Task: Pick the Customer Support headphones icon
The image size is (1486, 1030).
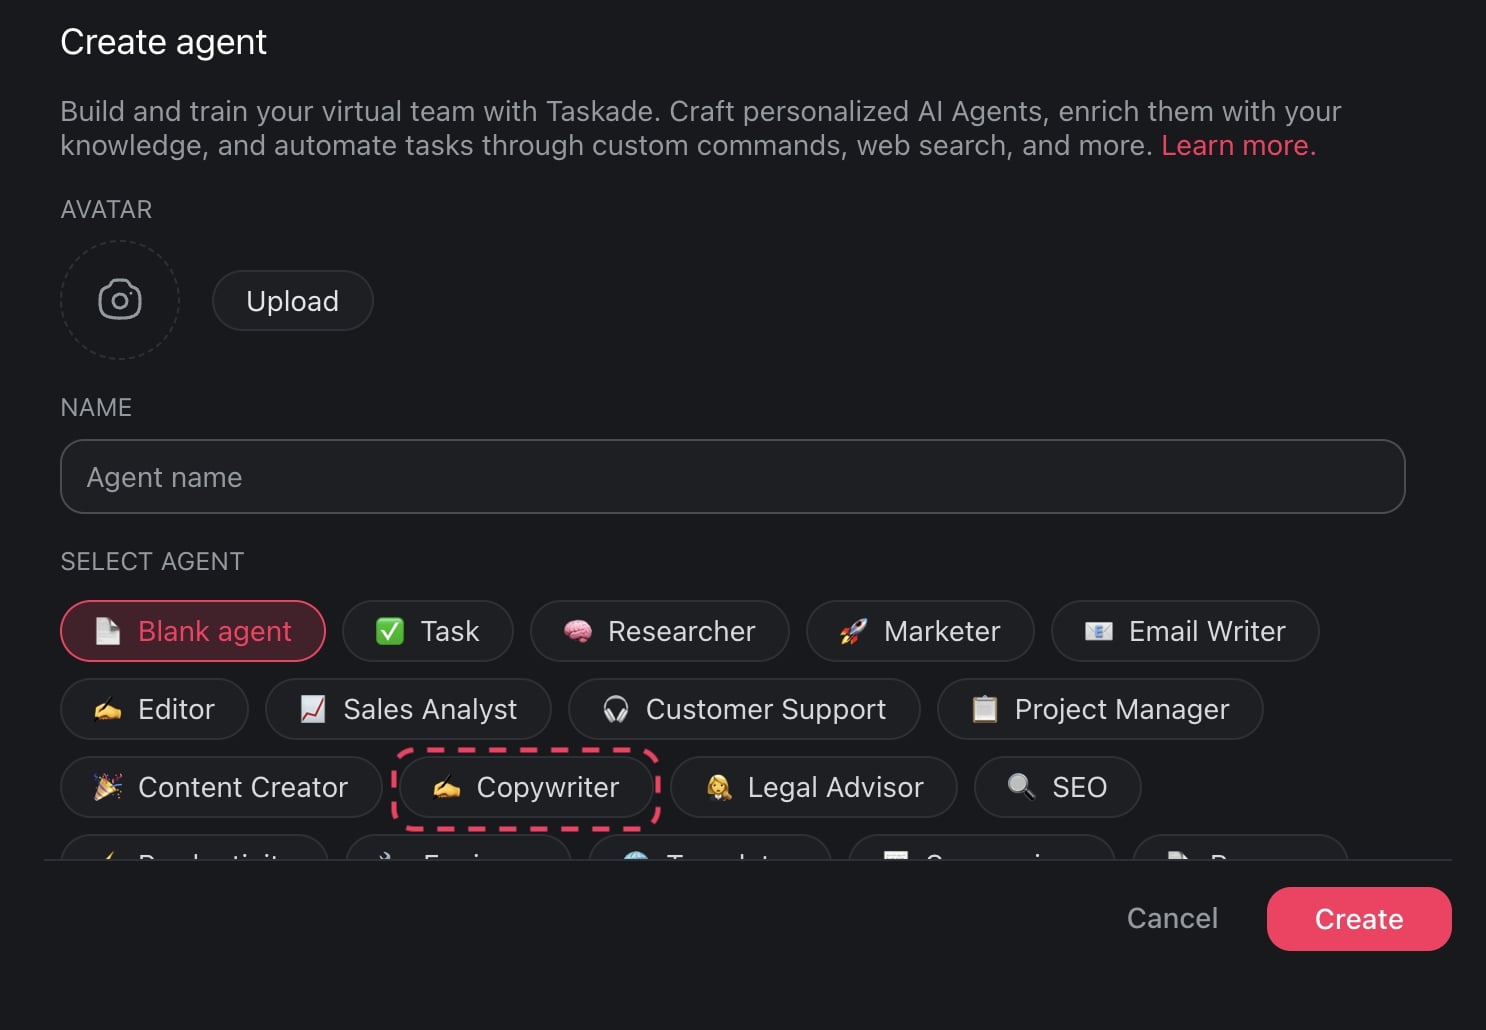Action: point(616,709)
